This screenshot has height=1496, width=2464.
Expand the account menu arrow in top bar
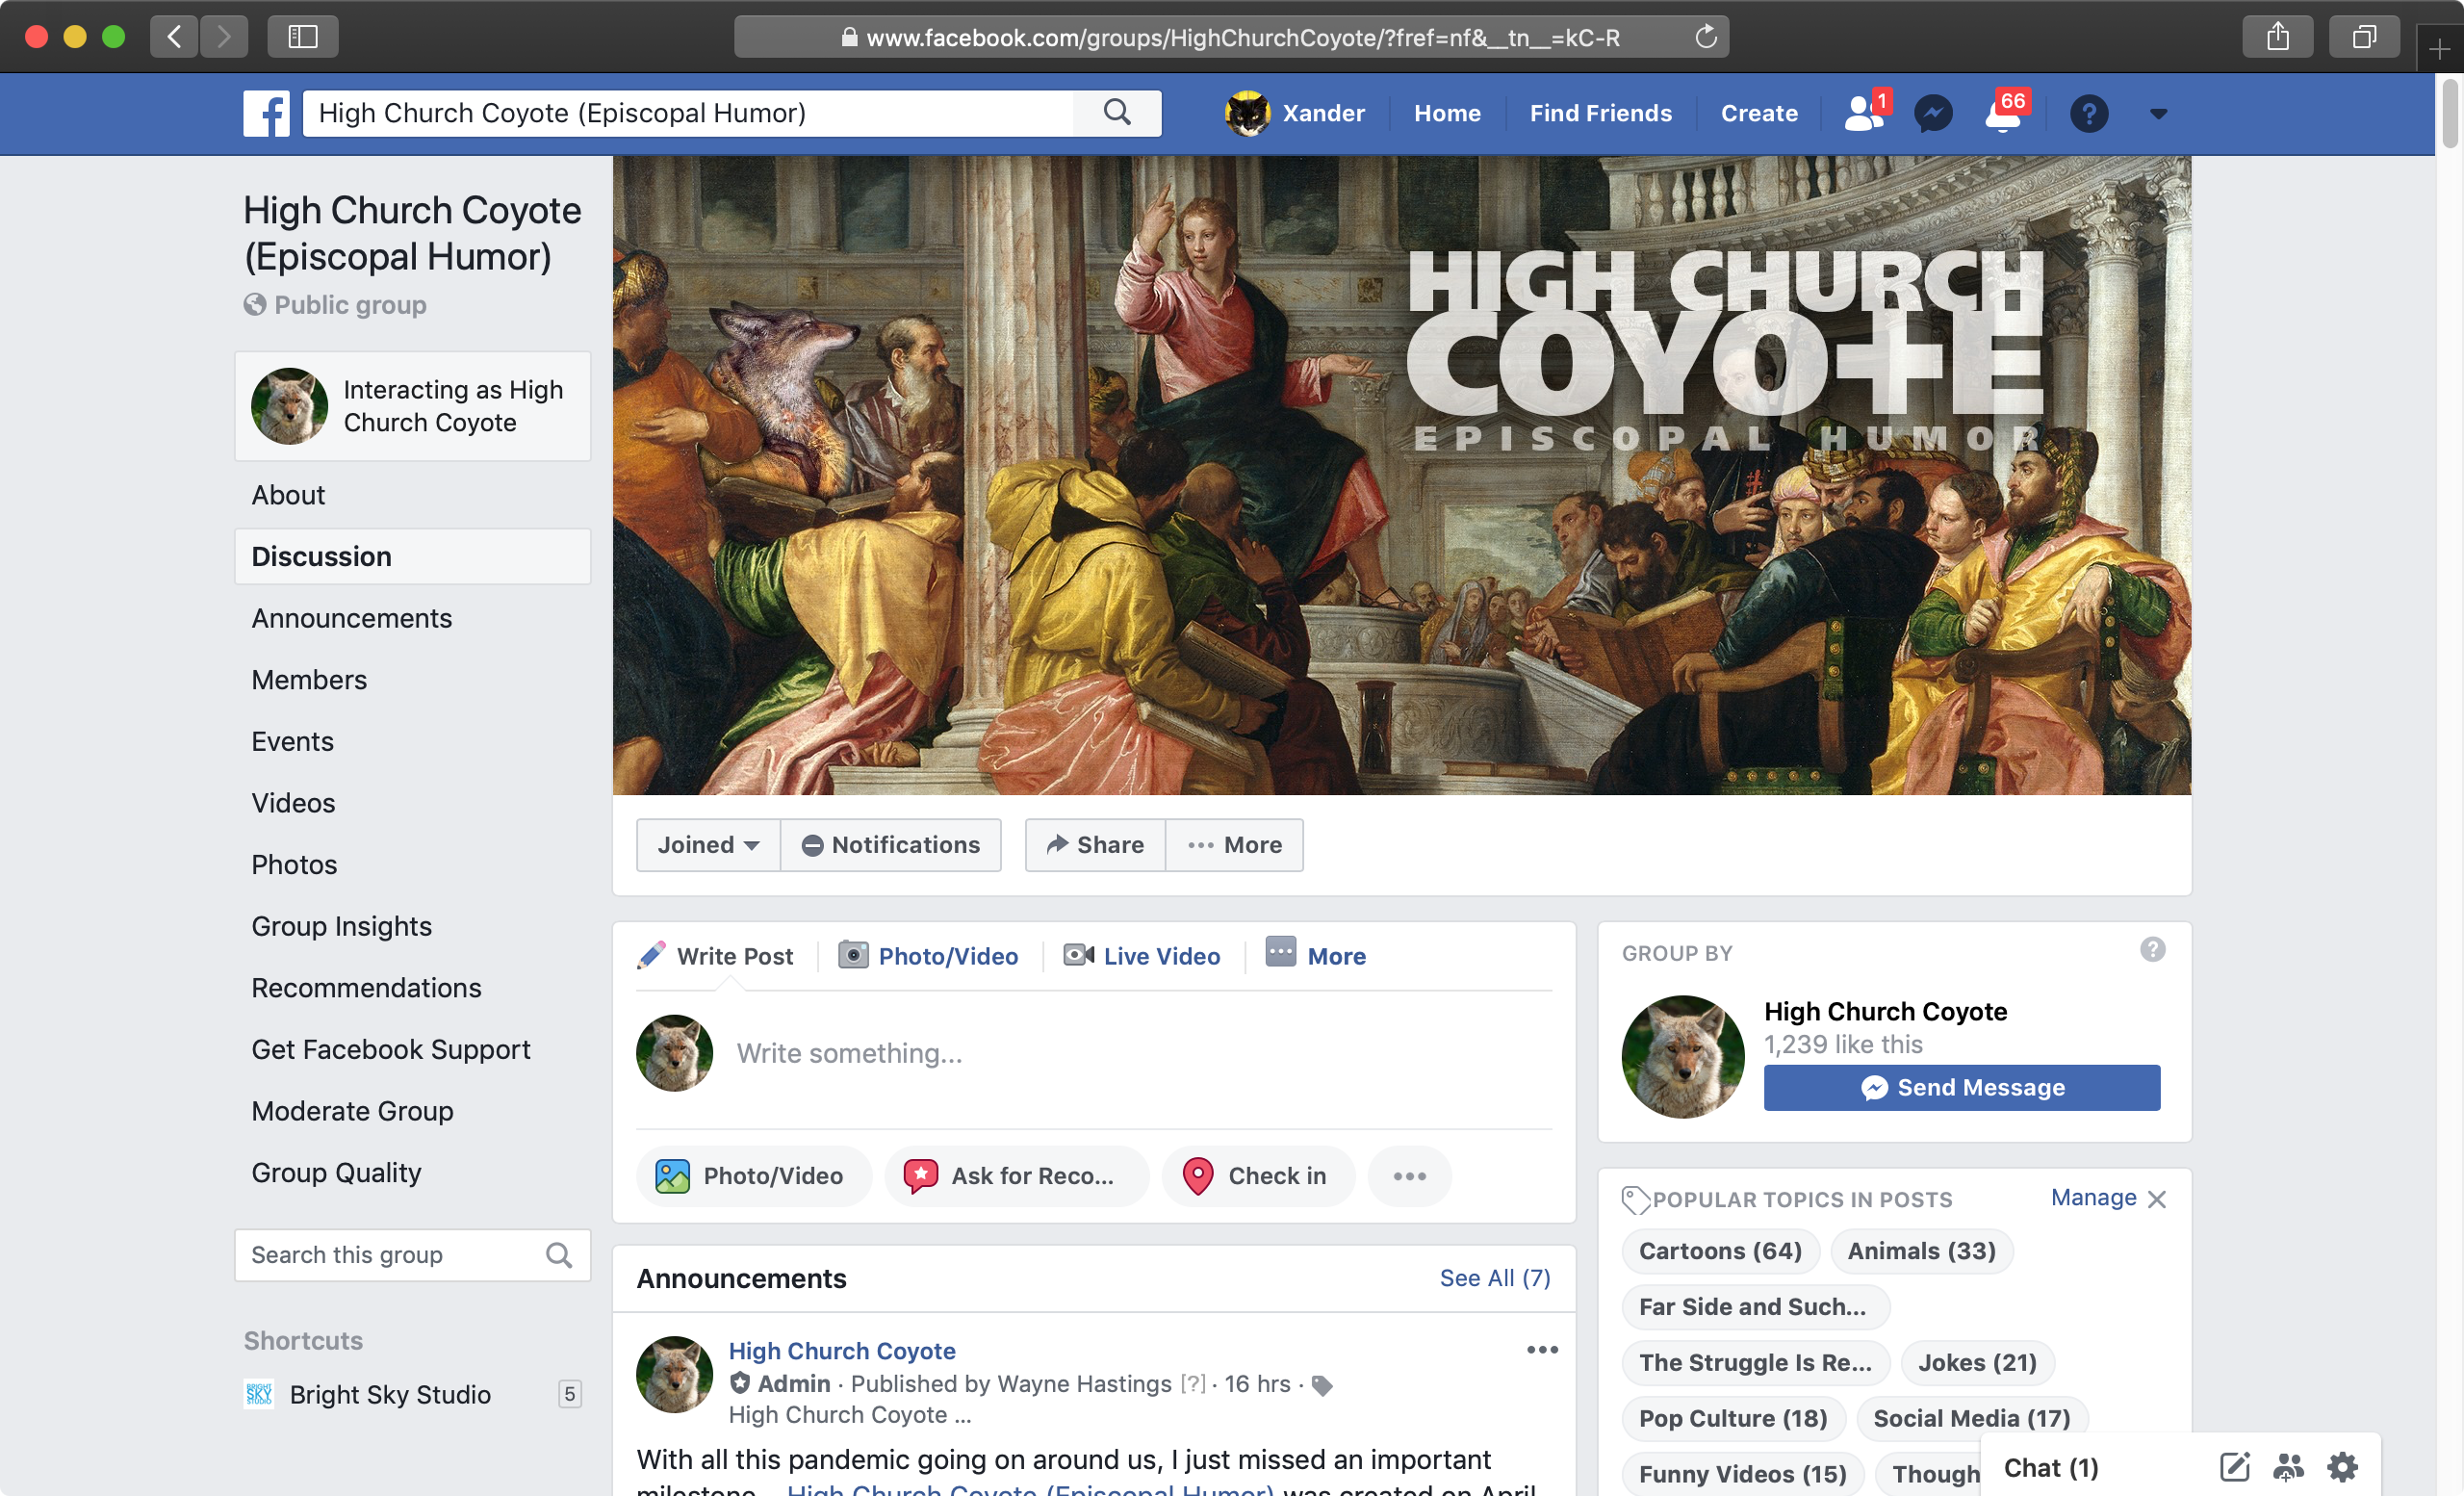(2159, 114)
